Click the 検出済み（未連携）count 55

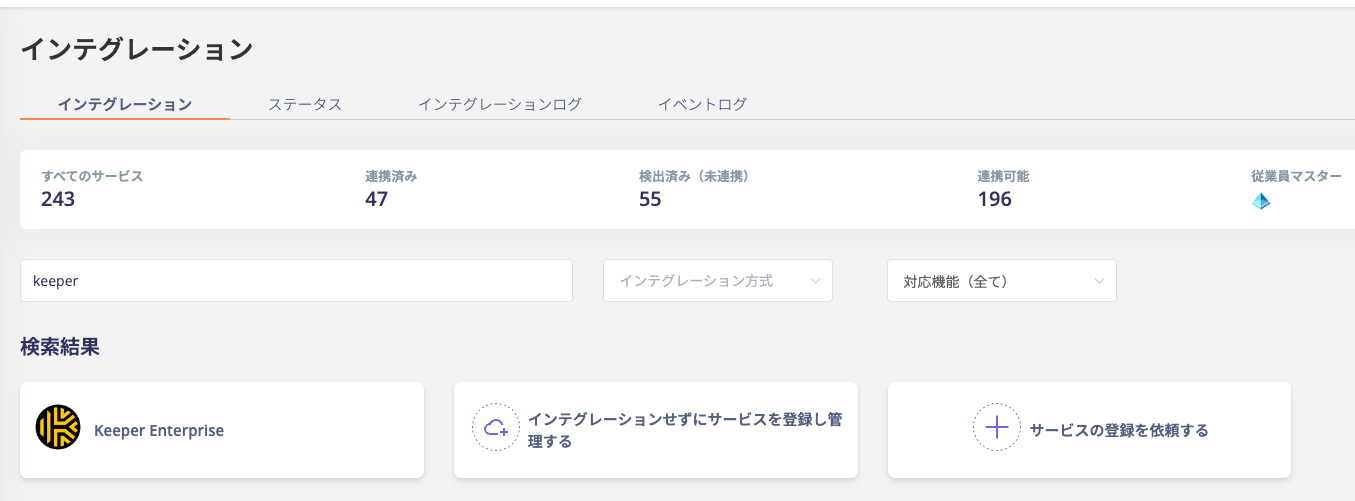(650, 199)
